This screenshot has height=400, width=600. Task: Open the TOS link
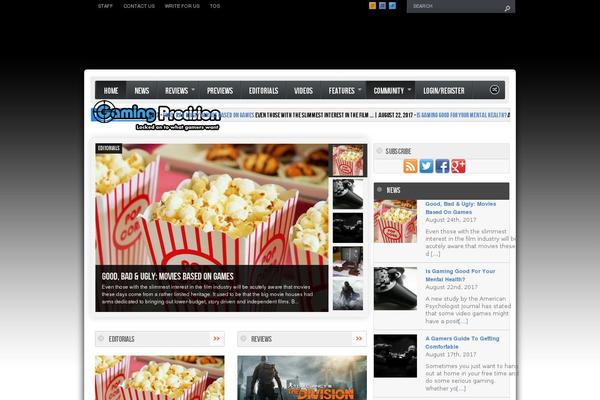(x=215, y=6)
